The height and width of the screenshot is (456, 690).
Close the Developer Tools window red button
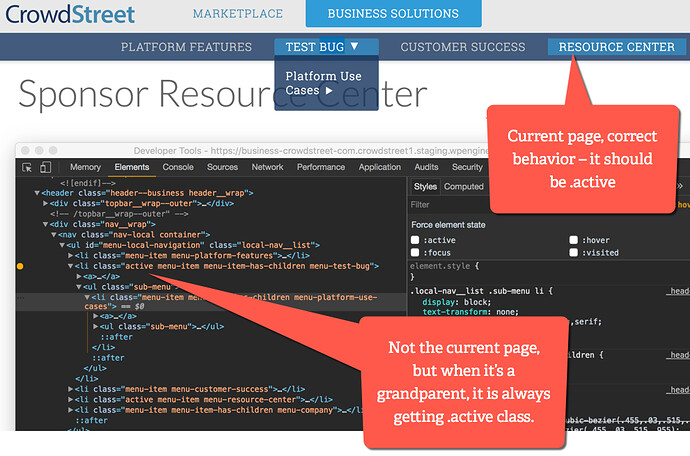pos(25,151)
